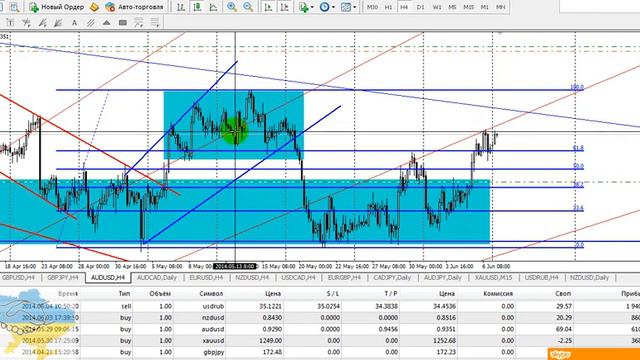This screenshot has height=360, width=640.
Task: Select the usdrub sell order row
Action: coord(320,306)
